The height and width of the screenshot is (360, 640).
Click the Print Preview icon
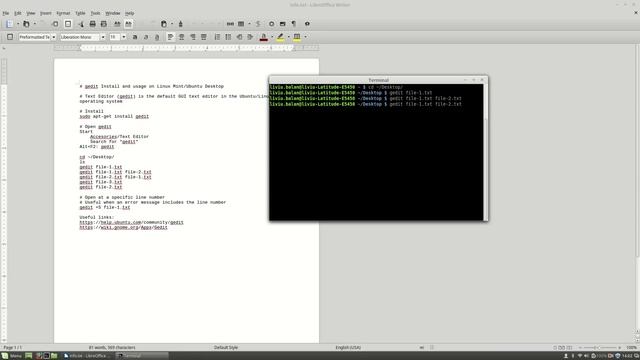pos(104,24)
